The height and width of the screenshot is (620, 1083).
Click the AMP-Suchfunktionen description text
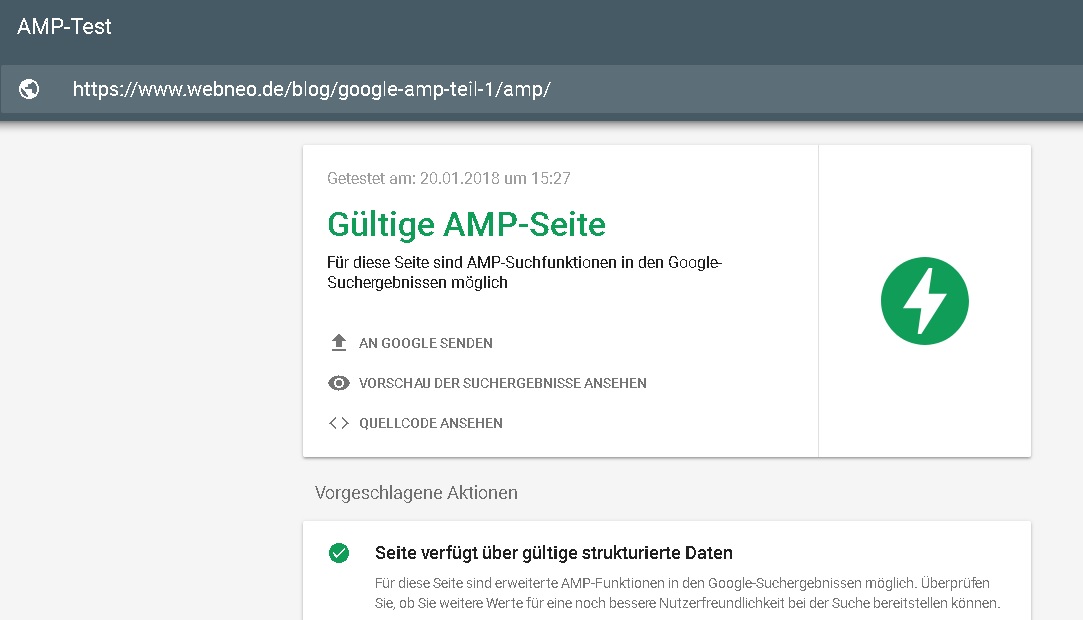click(524, 273)
